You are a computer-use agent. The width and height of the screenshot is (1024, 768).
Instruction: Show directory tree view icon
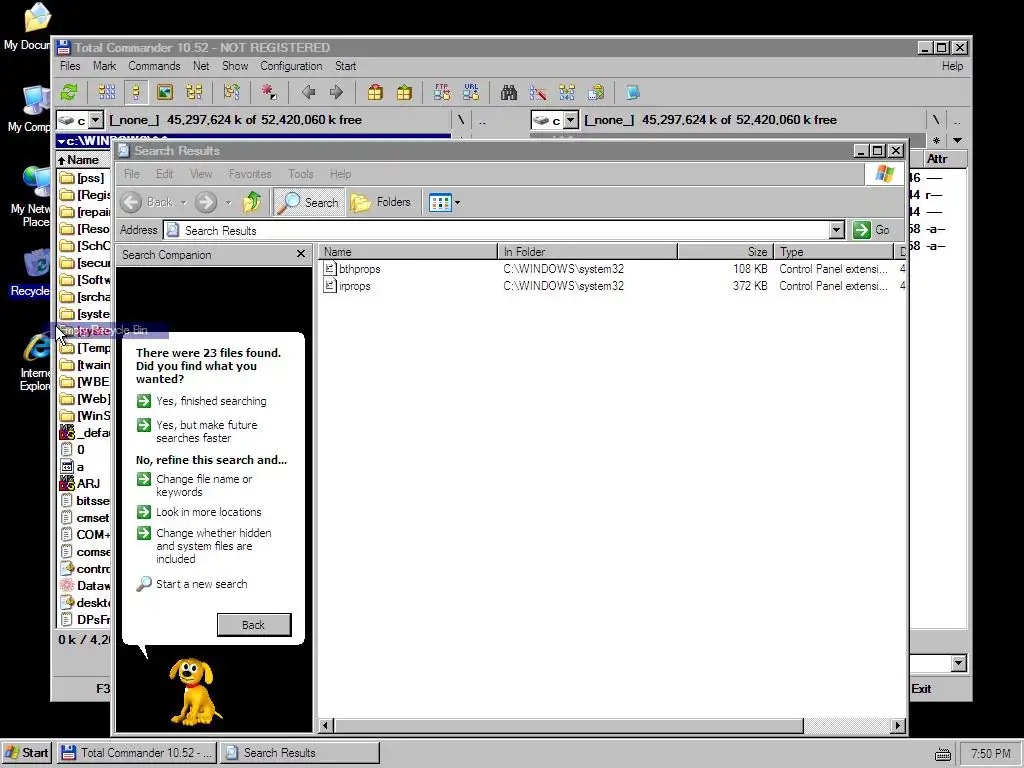pyautogui.click(x=194, y=92)
